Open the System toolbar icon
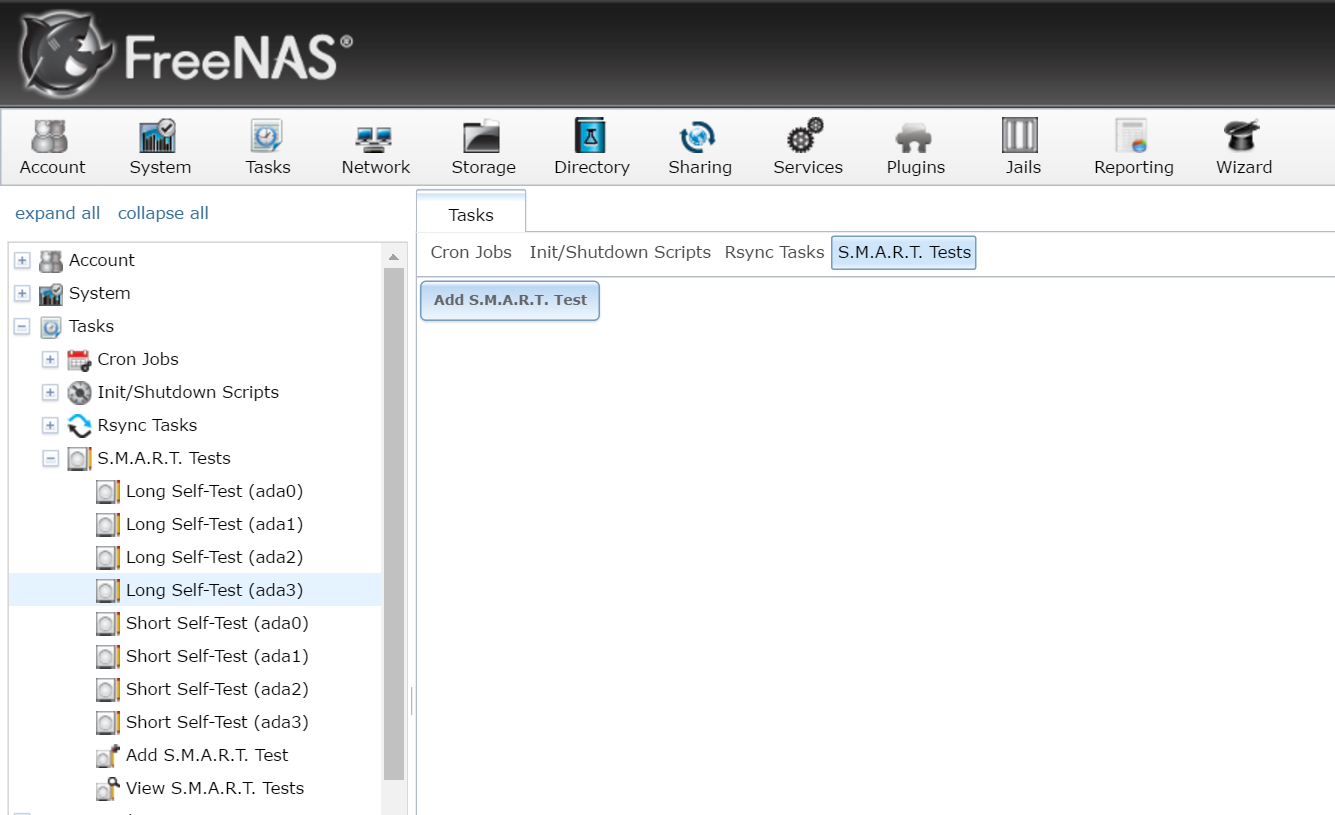This screenshot has width=1335, height=815. [160, 136]
